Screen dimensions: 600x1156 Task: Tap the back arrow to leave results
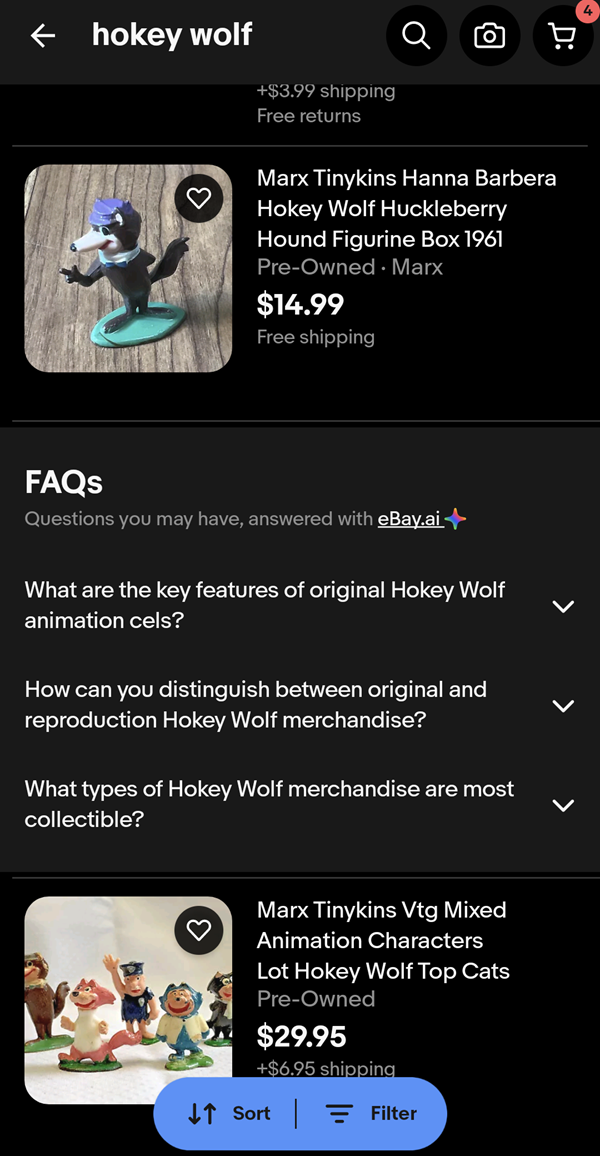pos(42,35)
